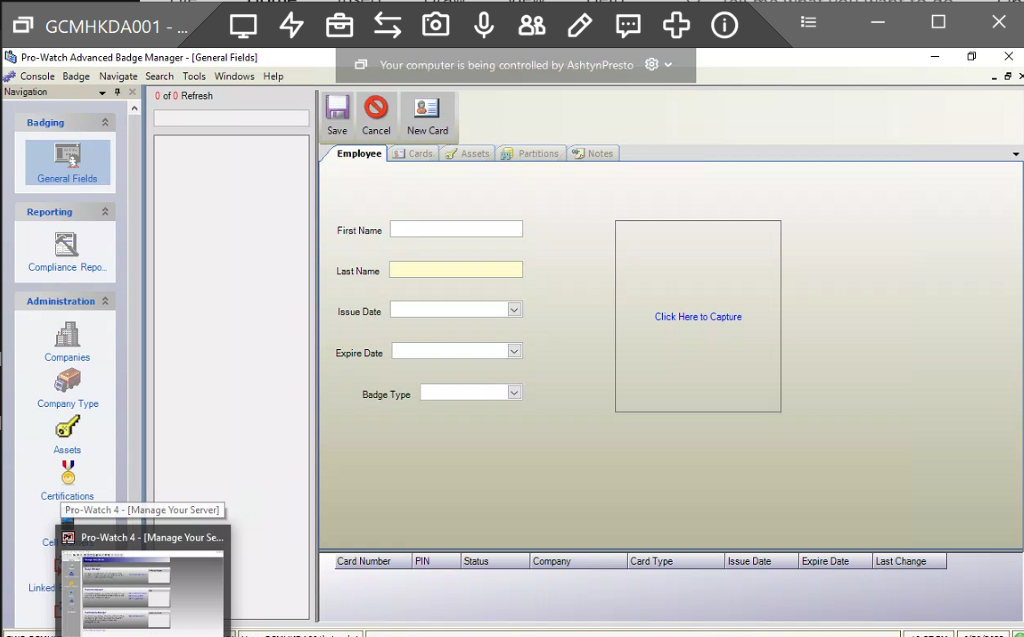Open the Console menu

tap(37, 76)
